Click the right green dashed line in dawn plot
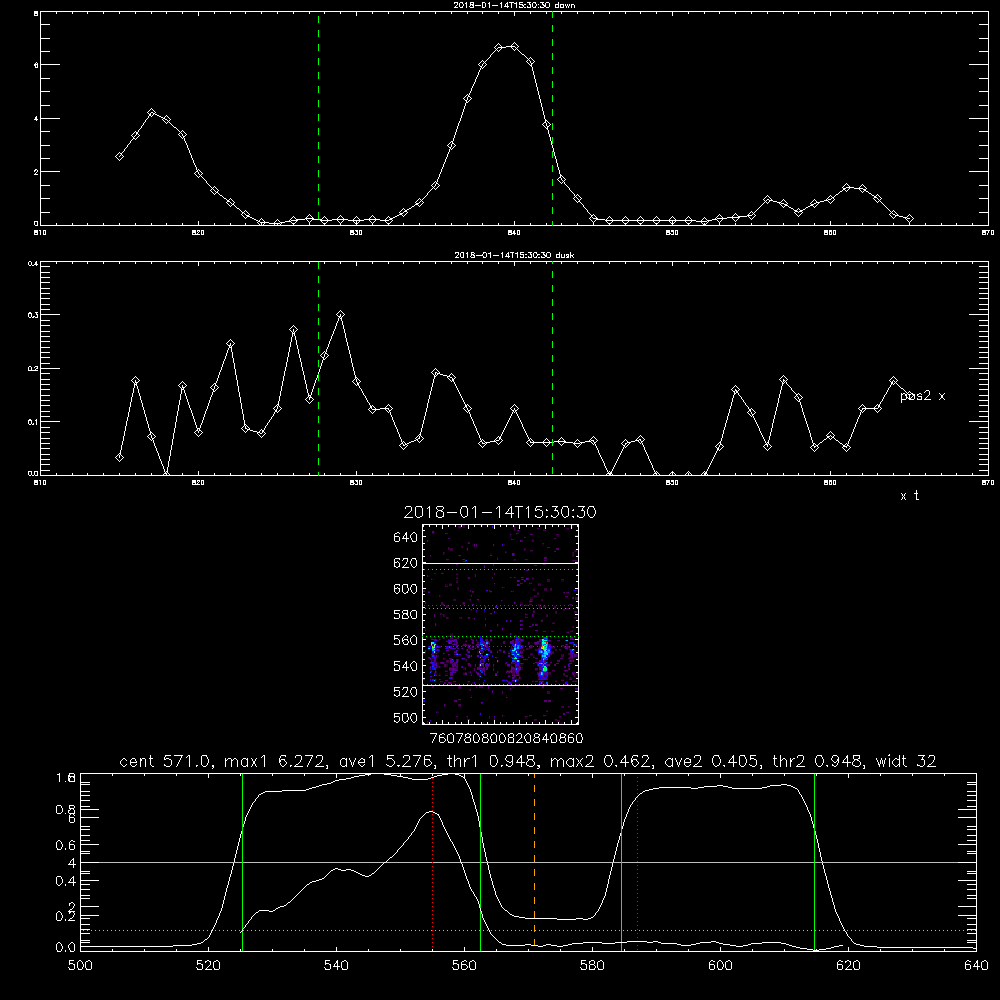 click(552, 118)
